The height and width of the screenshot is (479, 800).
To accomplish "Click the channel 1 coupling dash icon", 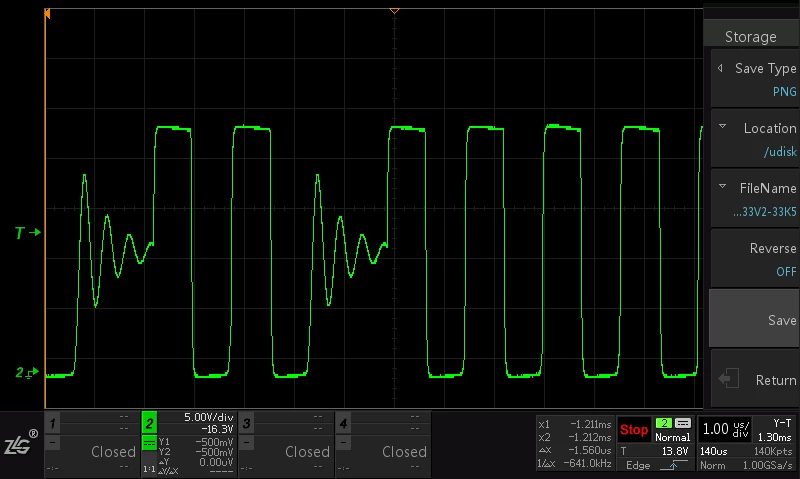I will (x=53, y=442).
